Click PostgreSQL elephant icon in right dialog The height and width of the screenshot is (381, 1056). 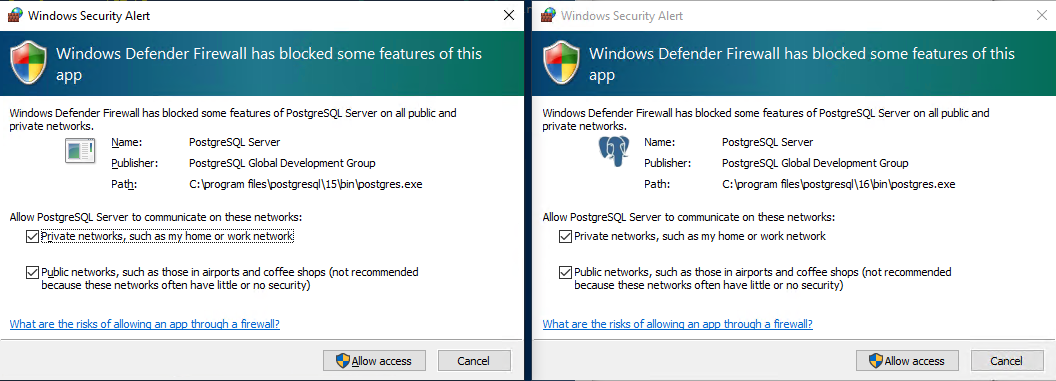pyautogui.click(x=614, y=150)
